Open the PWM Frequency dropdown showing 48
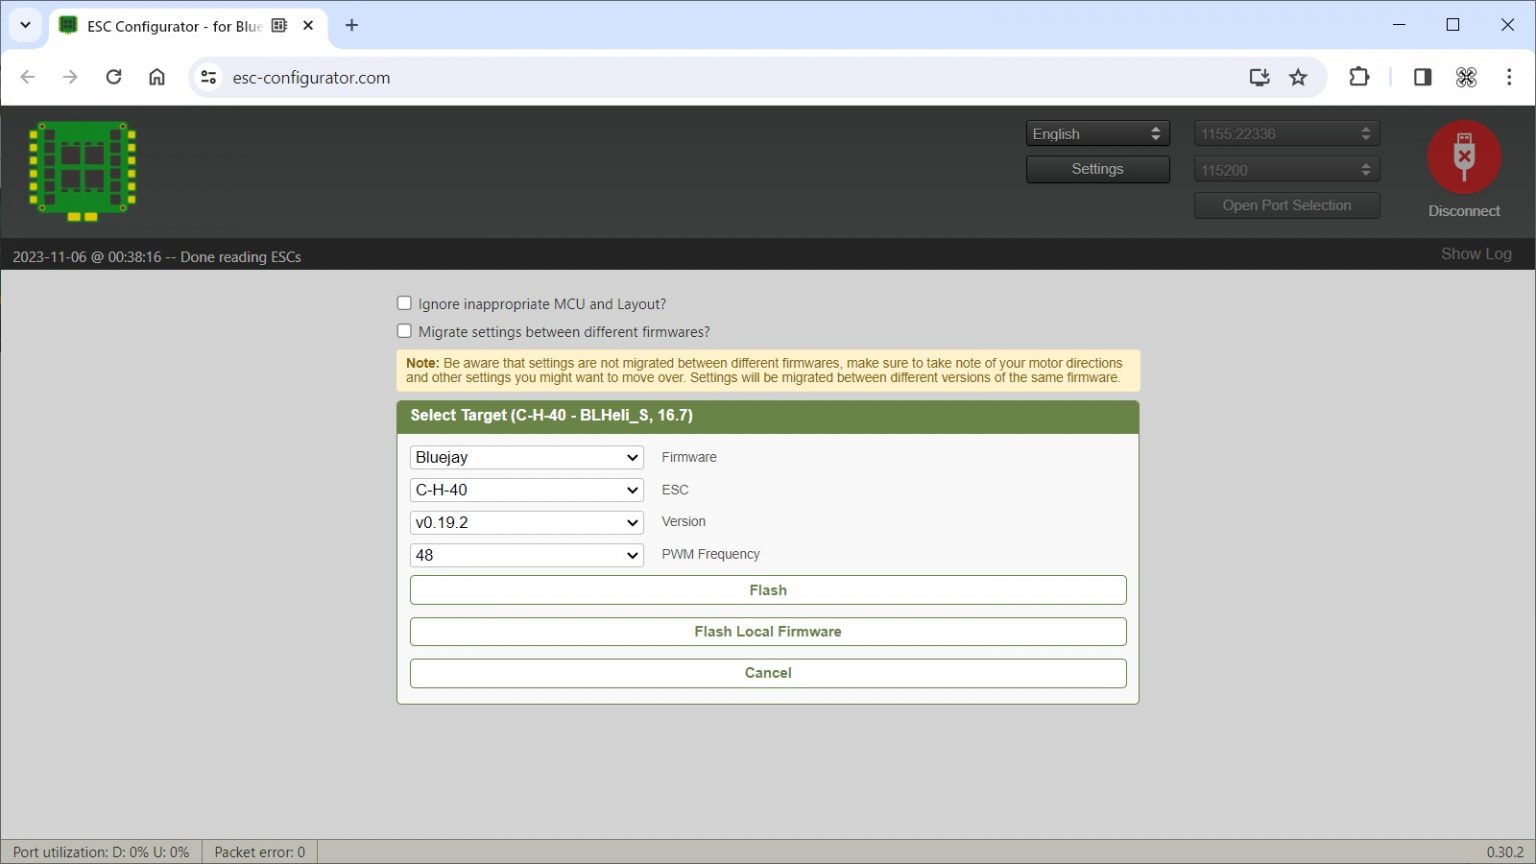1536x864 pixels. coord(527,555)
